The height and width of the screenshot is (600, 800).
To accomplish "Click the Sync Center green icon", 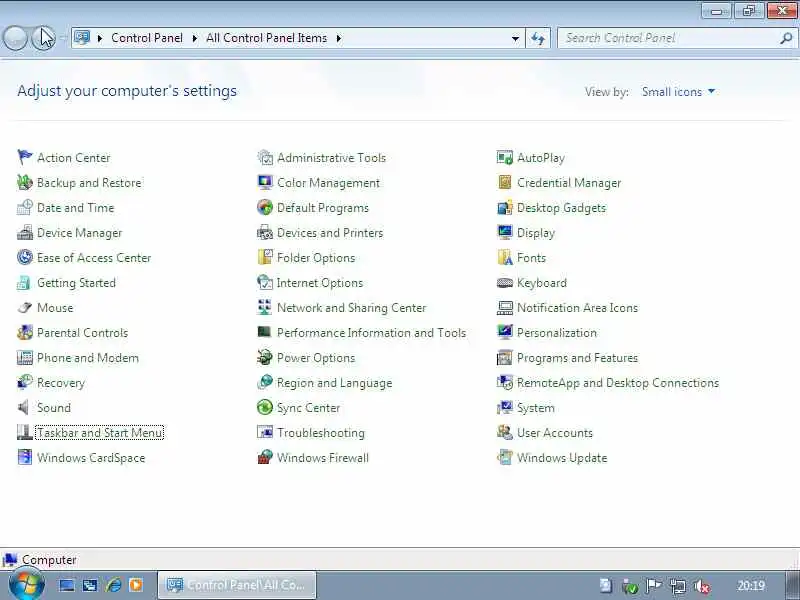I will (265, 407).
